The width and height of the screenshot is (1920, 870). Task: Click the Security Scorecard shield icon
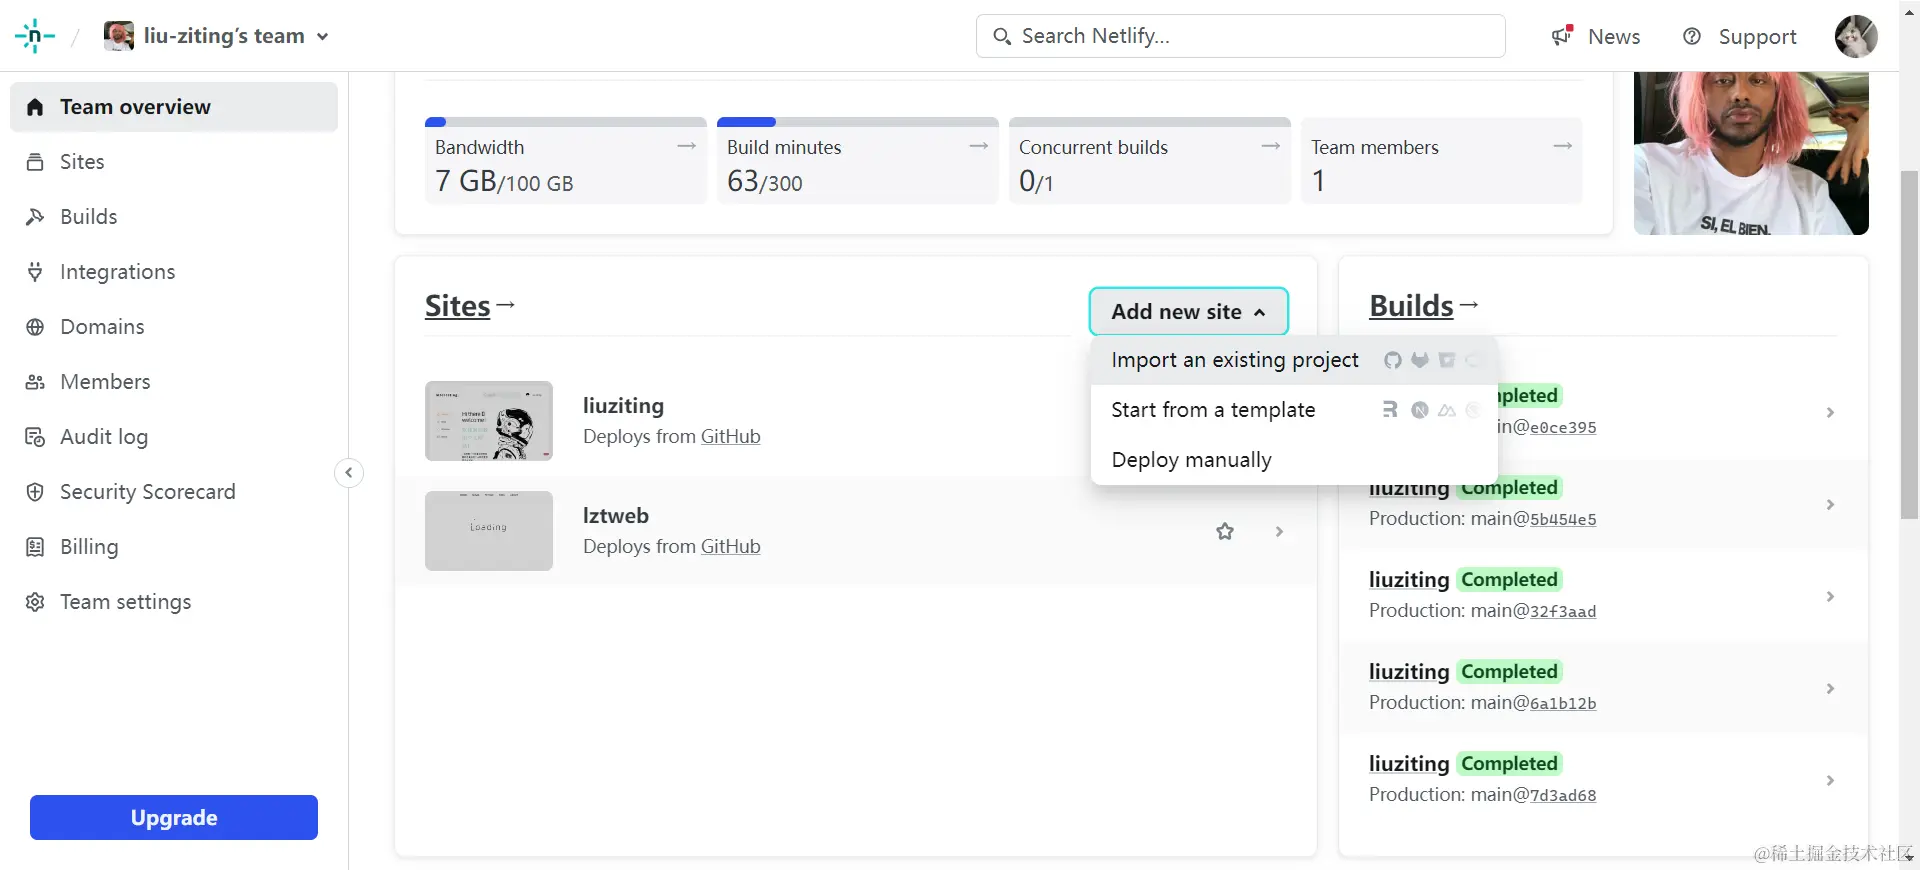(x=35, y=492)
